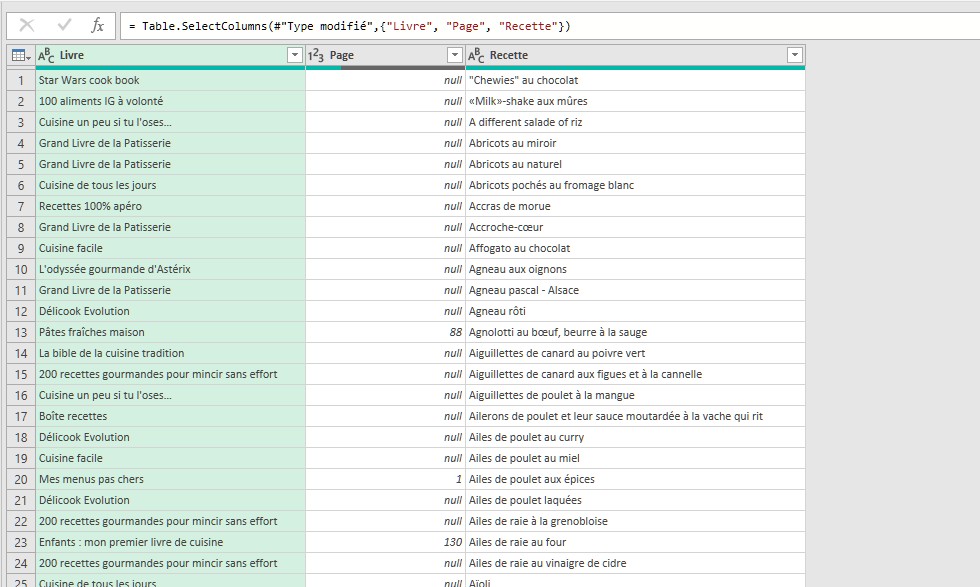
Task: Open the Livre column filter dropdown
Action: 294,55
